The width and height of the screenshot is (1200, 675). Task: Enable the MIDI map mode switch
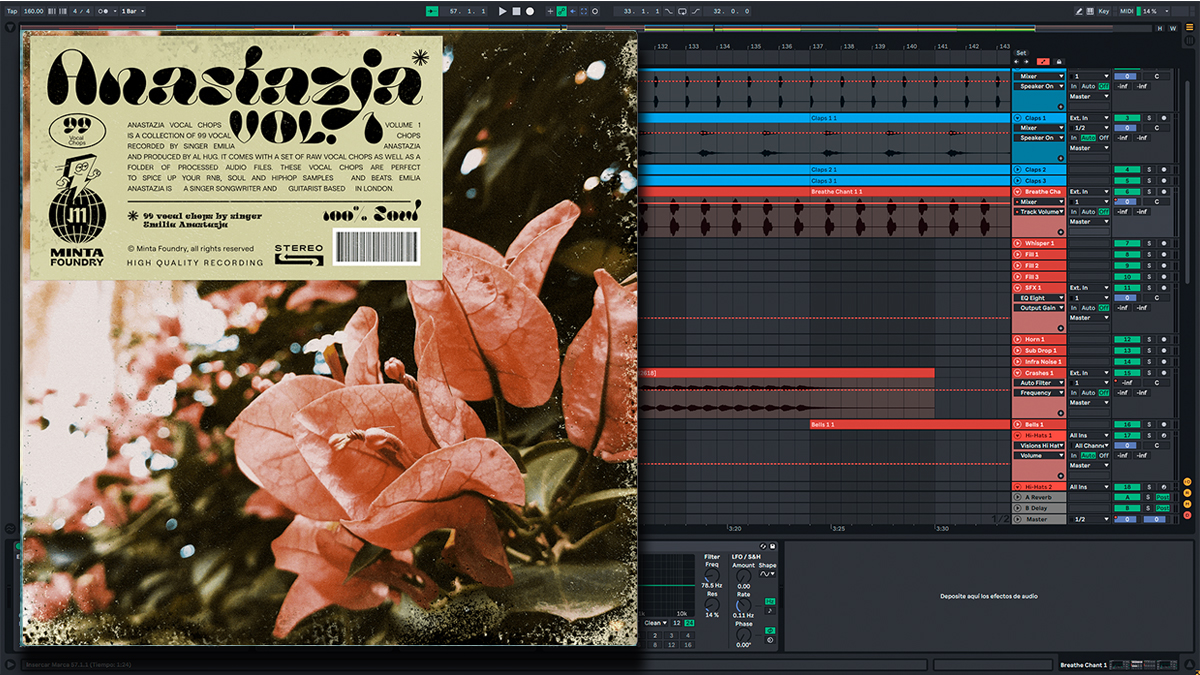[x=1125, y=11]
